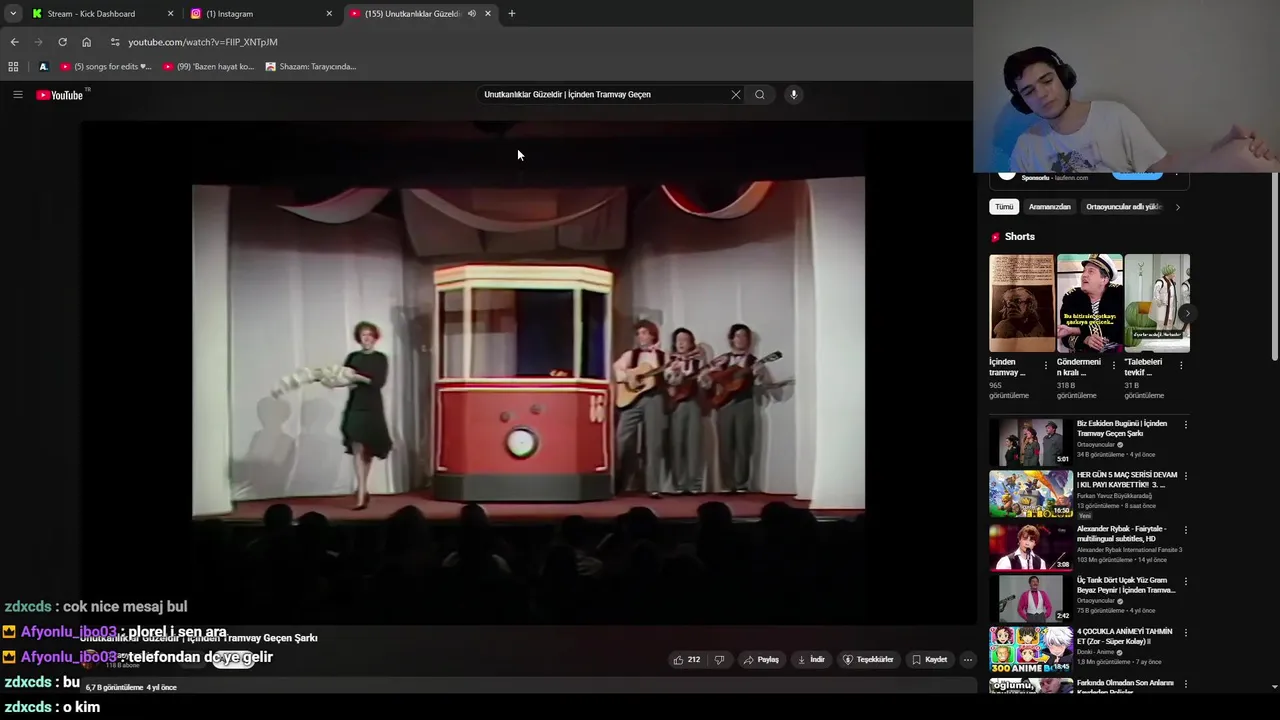Screen dimensions: 1280x720
Task: Open options menu for 'Alexander Rybak - Fairytale' video
Action: [1186, 530]
